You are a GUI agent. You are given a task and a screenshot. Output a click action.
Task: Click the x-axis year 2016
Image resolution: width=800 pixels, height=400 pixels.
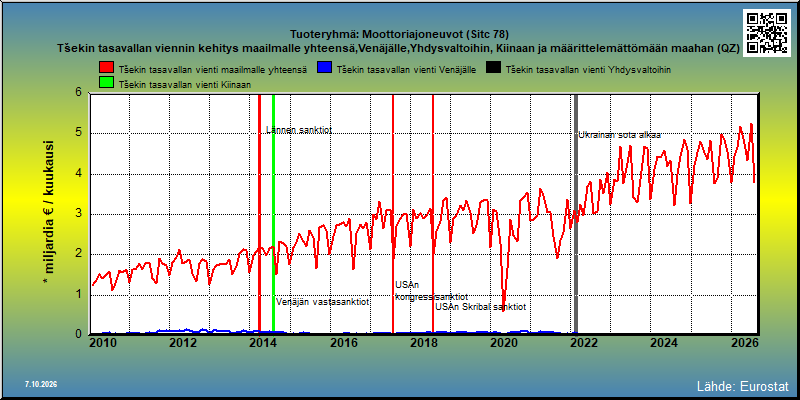(x=343, y=343)
